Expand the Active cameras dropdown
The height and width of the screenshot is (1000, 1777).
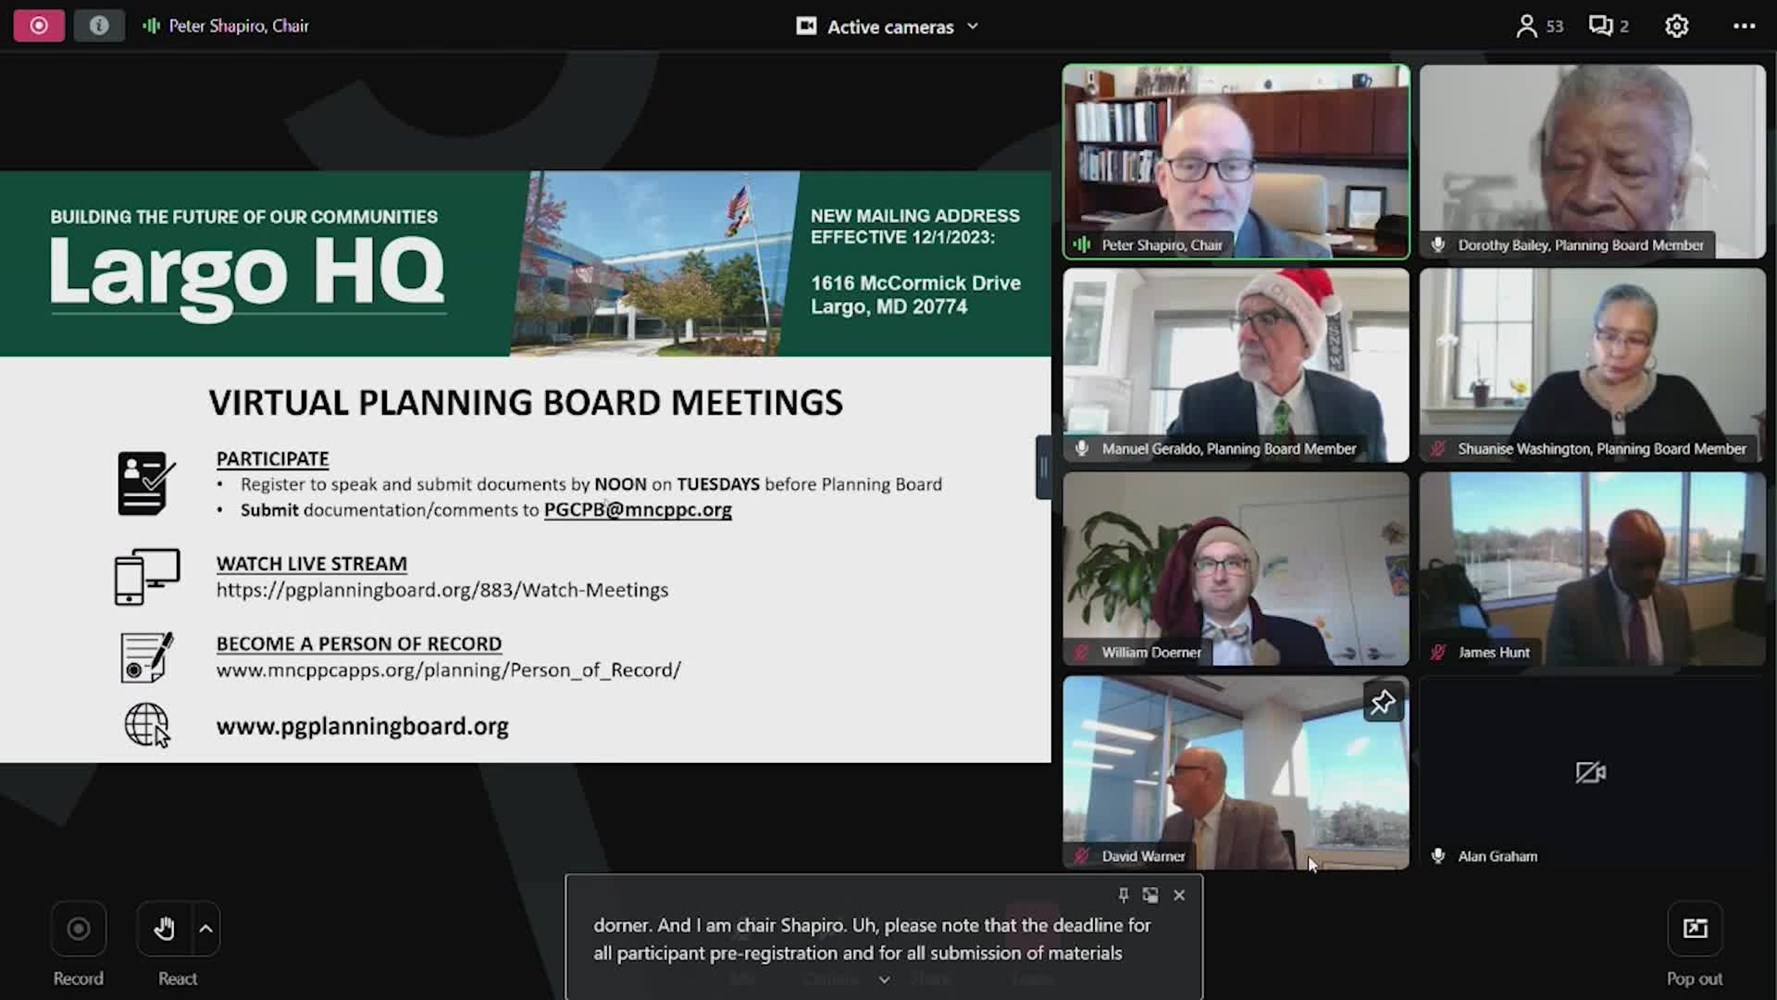888,27
